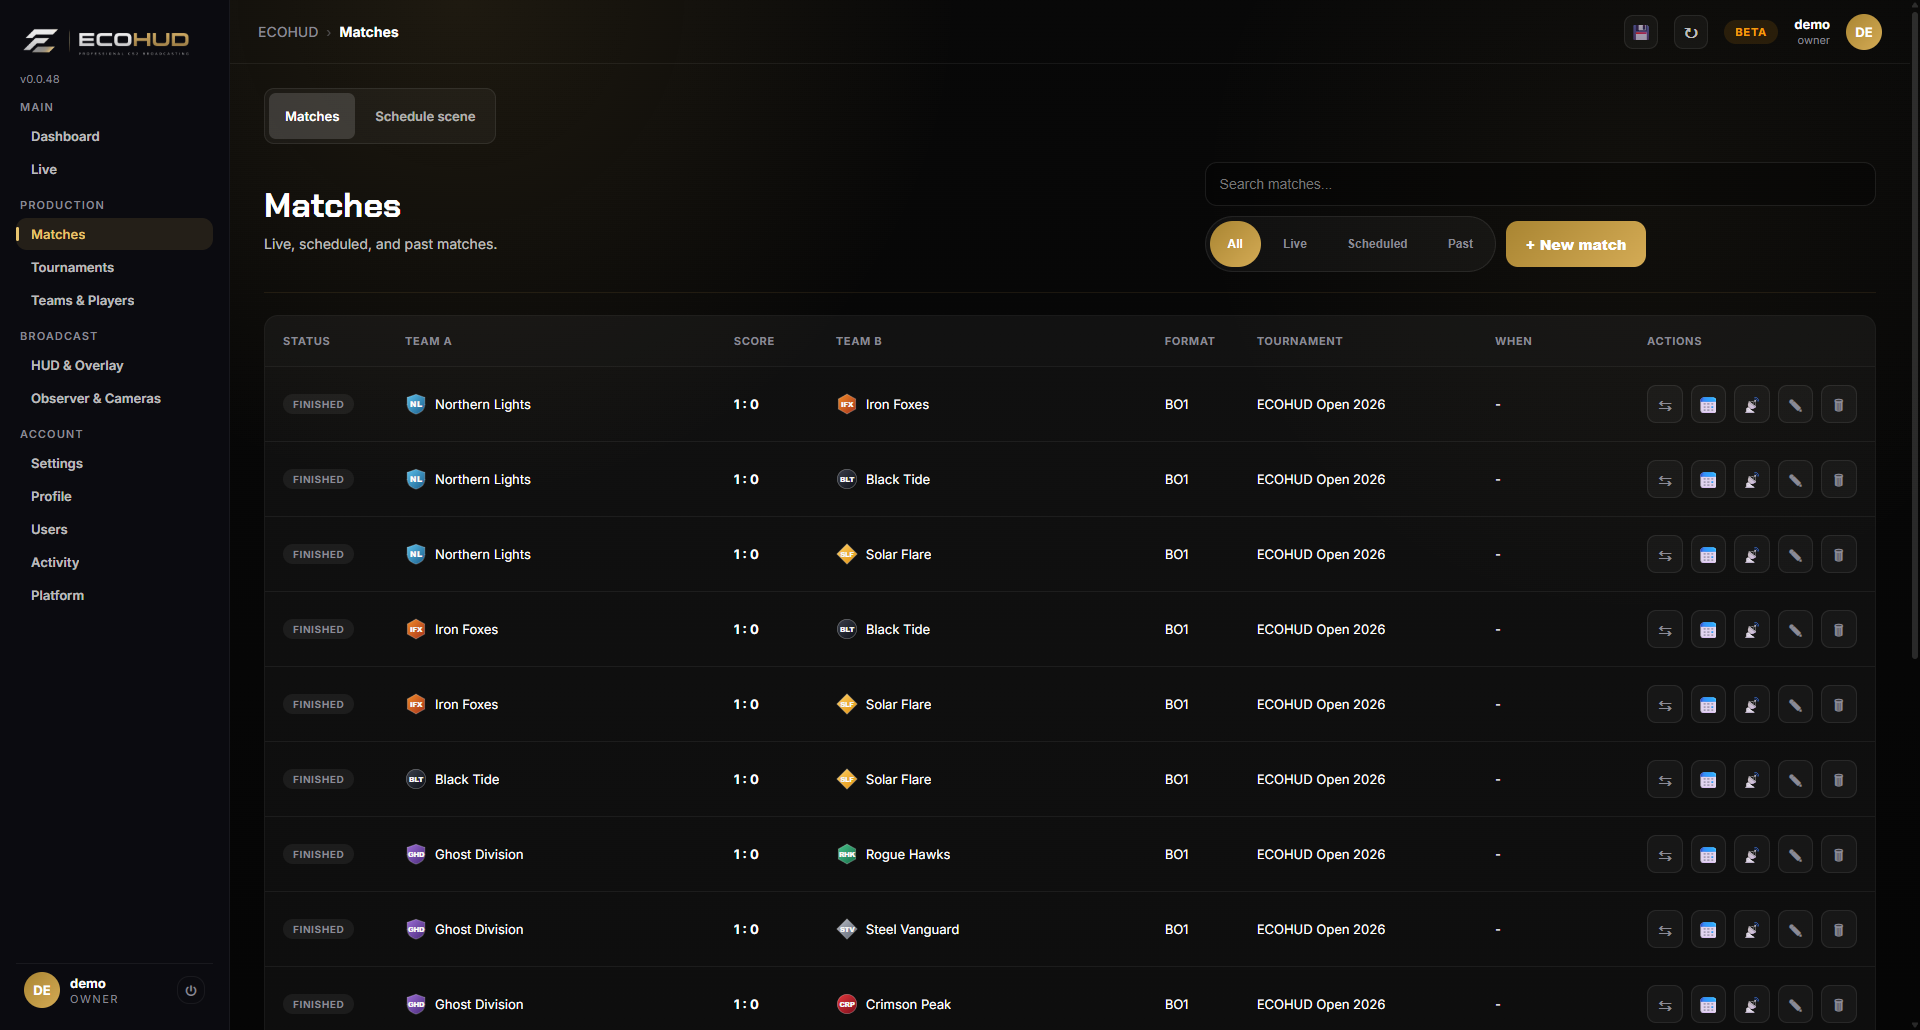Screen dimensions: 1920x1030
Task: Filter matches by Live
Action: pyautogui.click(x=1295, y=244)
